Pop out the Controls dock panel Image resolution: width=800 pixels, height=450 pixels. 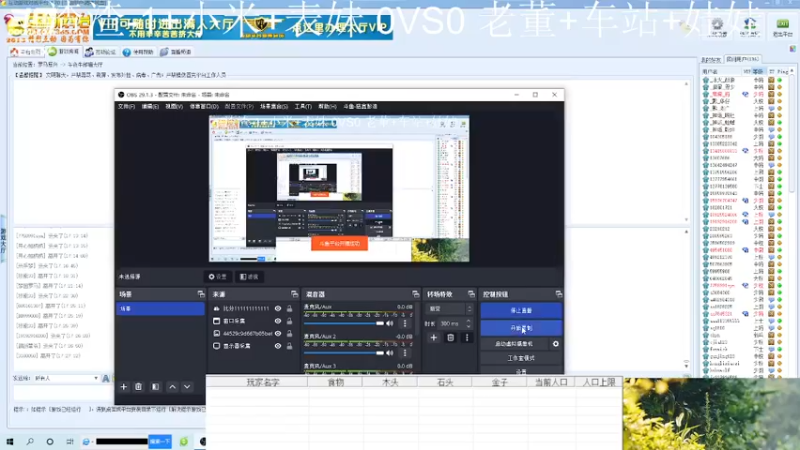(559, 294)
